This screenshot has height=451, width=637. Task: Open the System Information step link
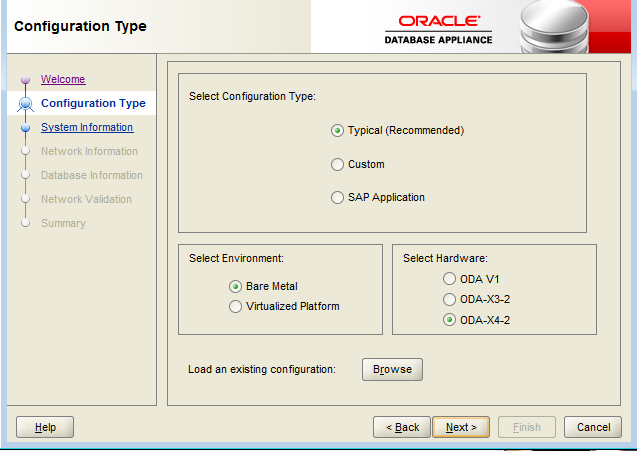pyautogui.click(x=87, y=127)
